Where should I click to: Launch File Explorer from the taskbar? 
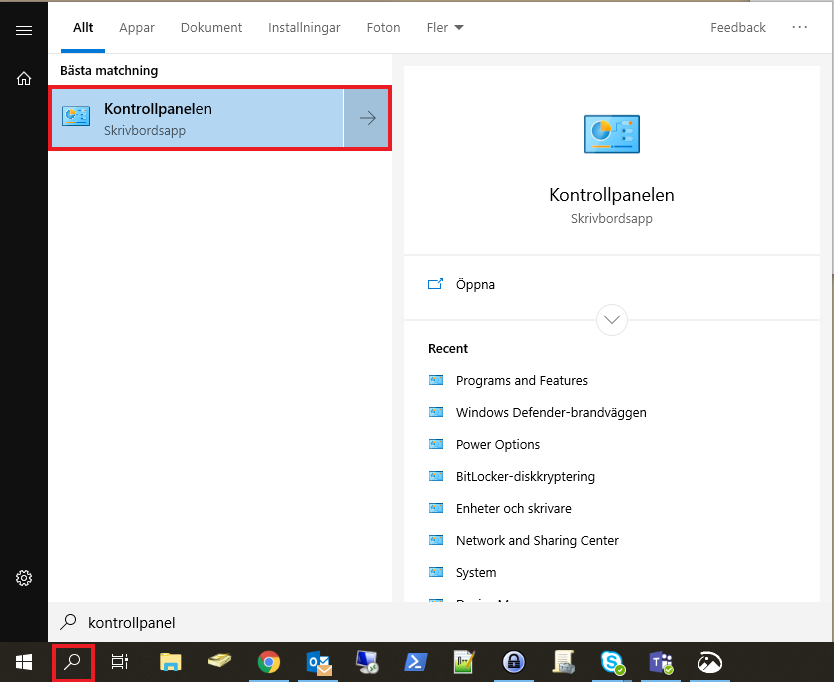[170, 662]
